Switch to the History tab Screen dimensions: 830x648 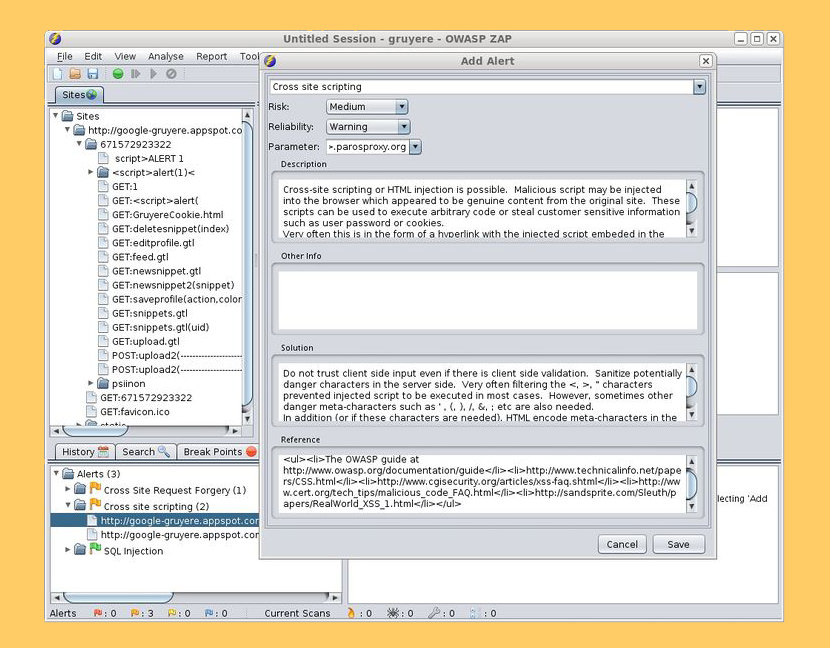click(85, 452)
